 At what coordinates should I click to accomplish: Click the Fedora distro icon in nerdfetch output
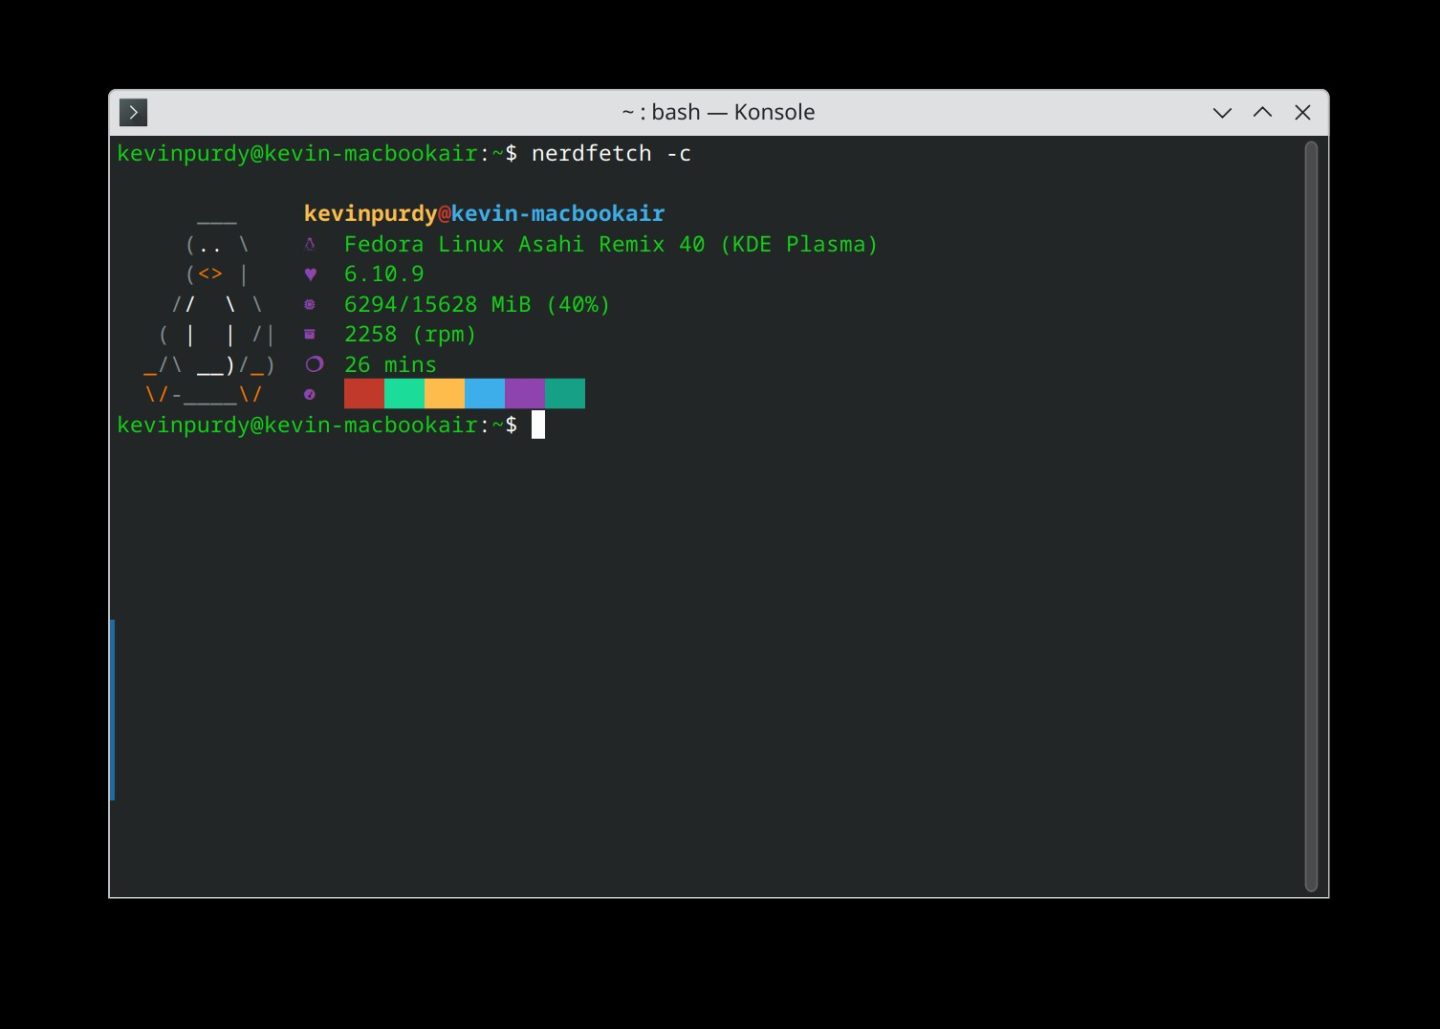click(311, 243)
